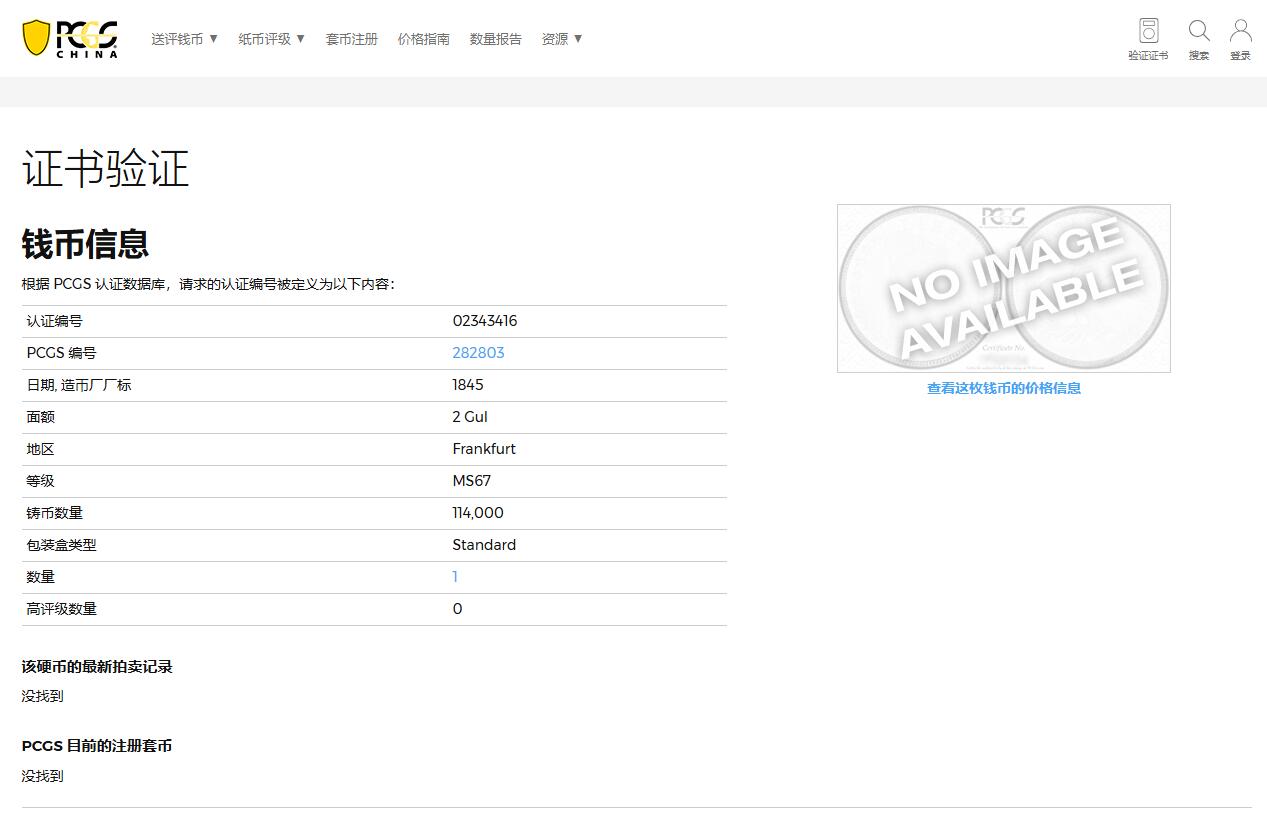Open the 价格指南 menu item
The height and width of the screenshot is (823, 1267).
[x=424, y=39]
